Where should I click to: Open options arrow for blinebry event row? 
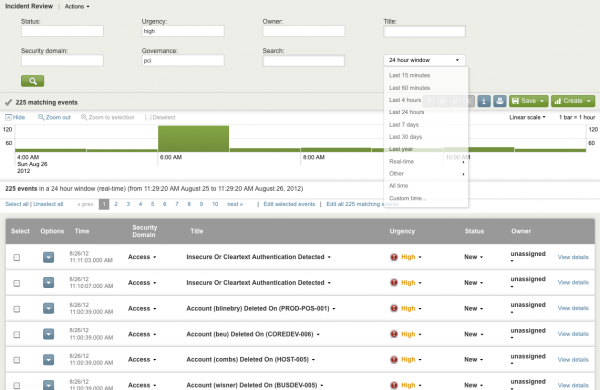[x=48, y=308]
